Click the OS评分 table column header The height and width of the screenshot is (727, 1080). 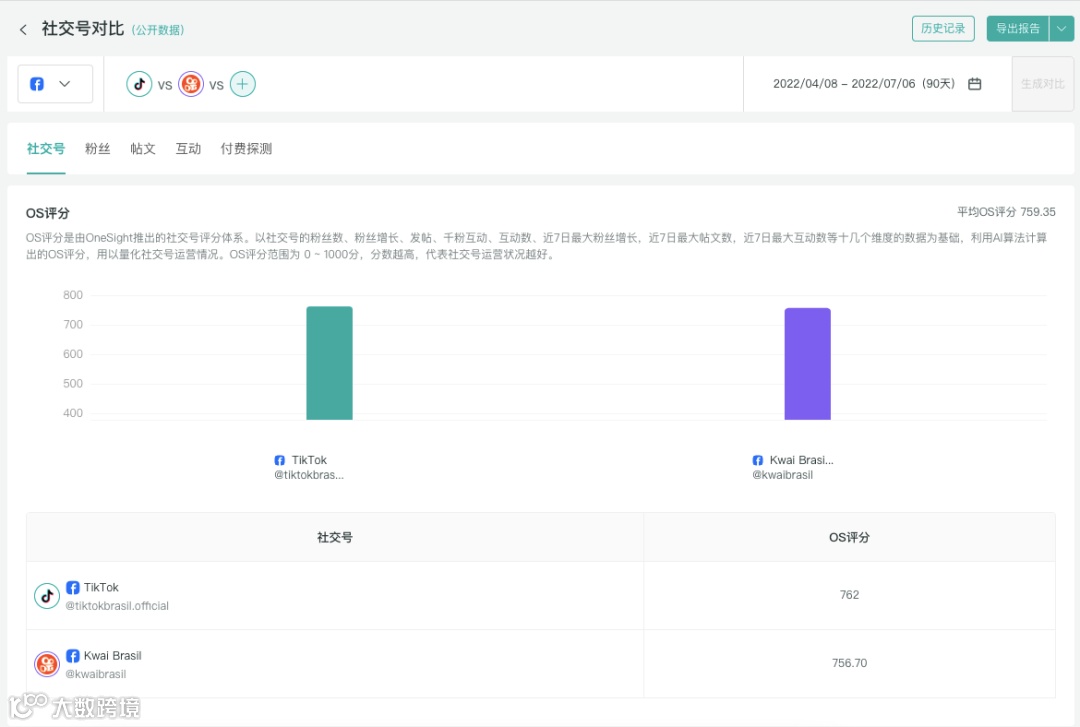(x=849, y=537)
